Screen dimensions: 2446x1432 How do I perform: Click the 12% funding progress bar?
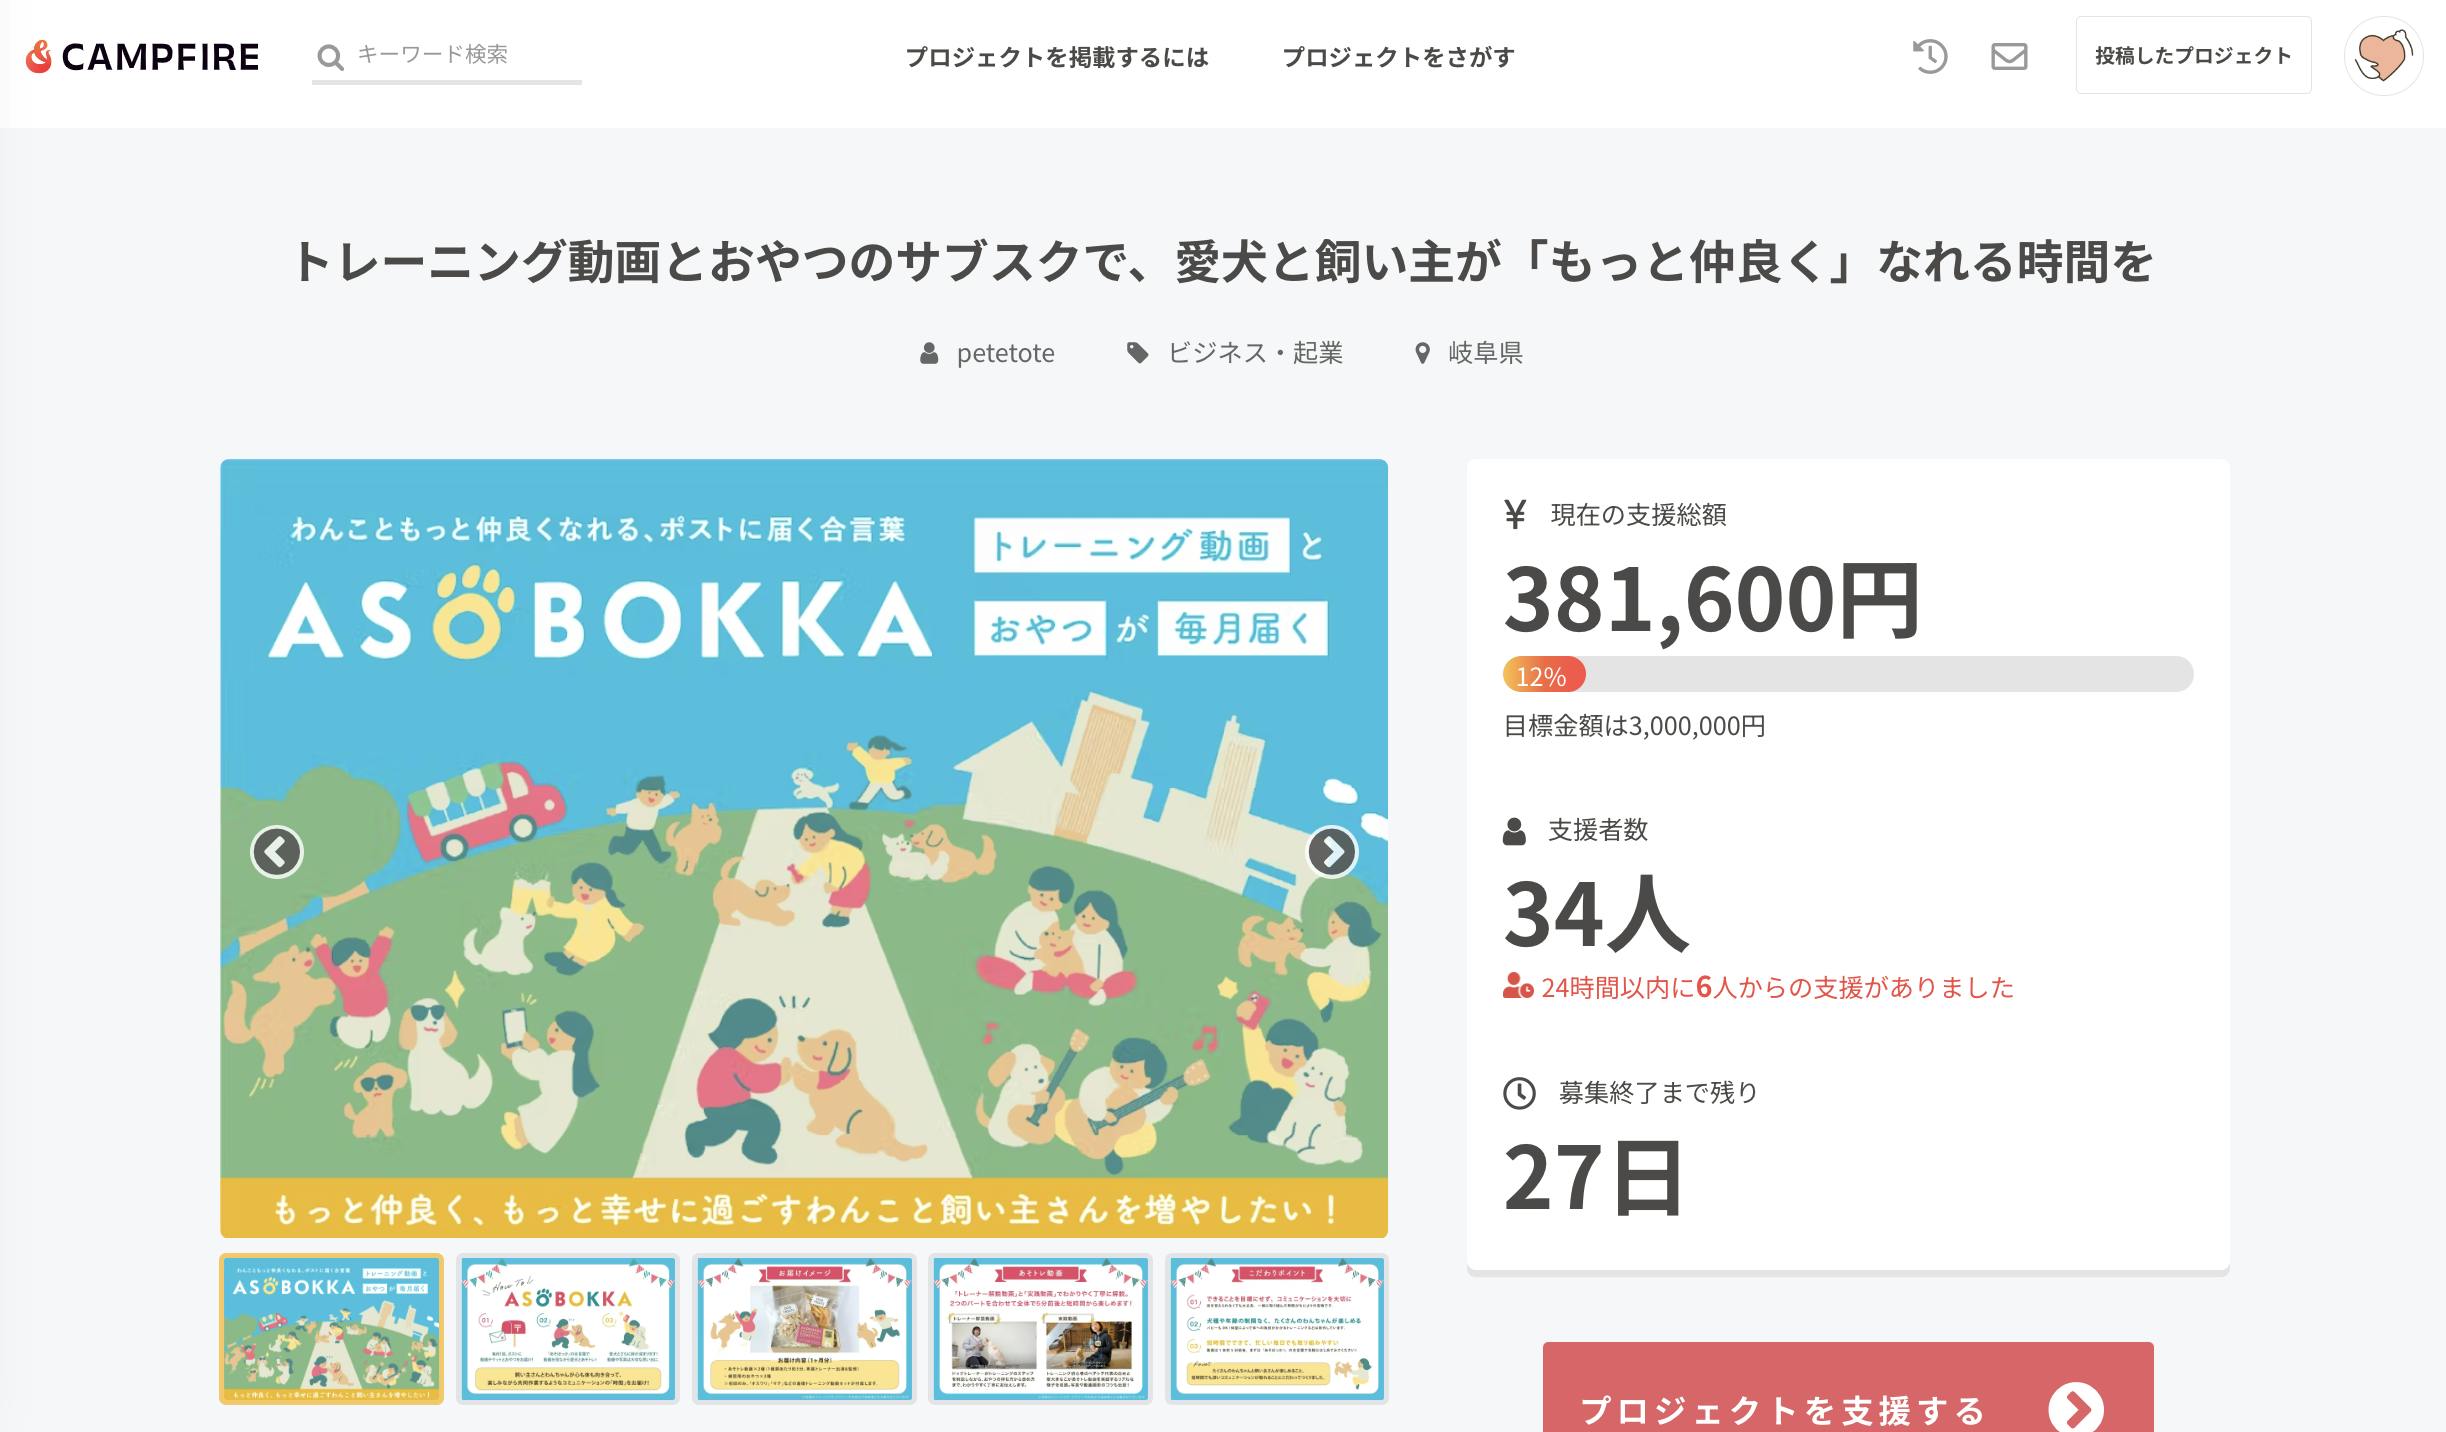[1847, 675]
